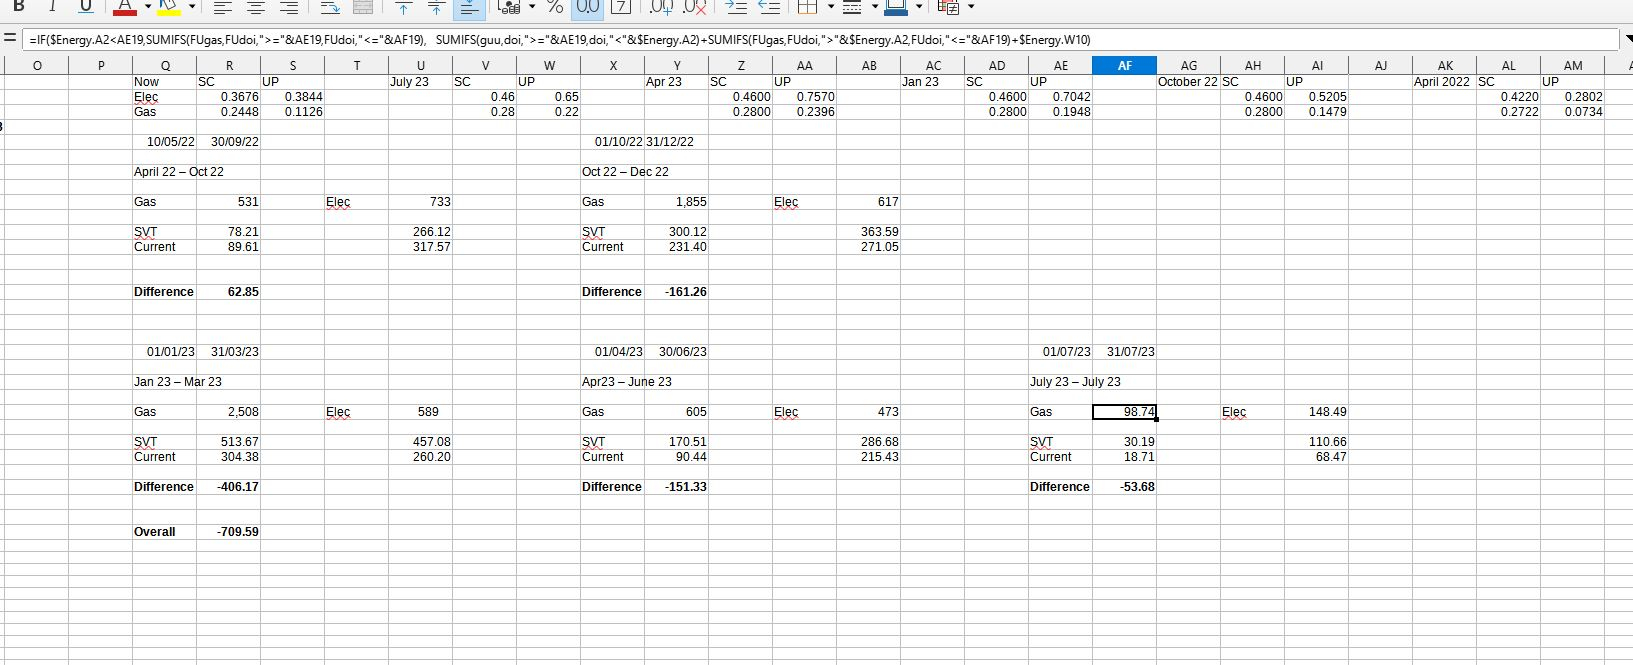Apply red font color
Screen dimensions: 1633x665
[124, 7]
